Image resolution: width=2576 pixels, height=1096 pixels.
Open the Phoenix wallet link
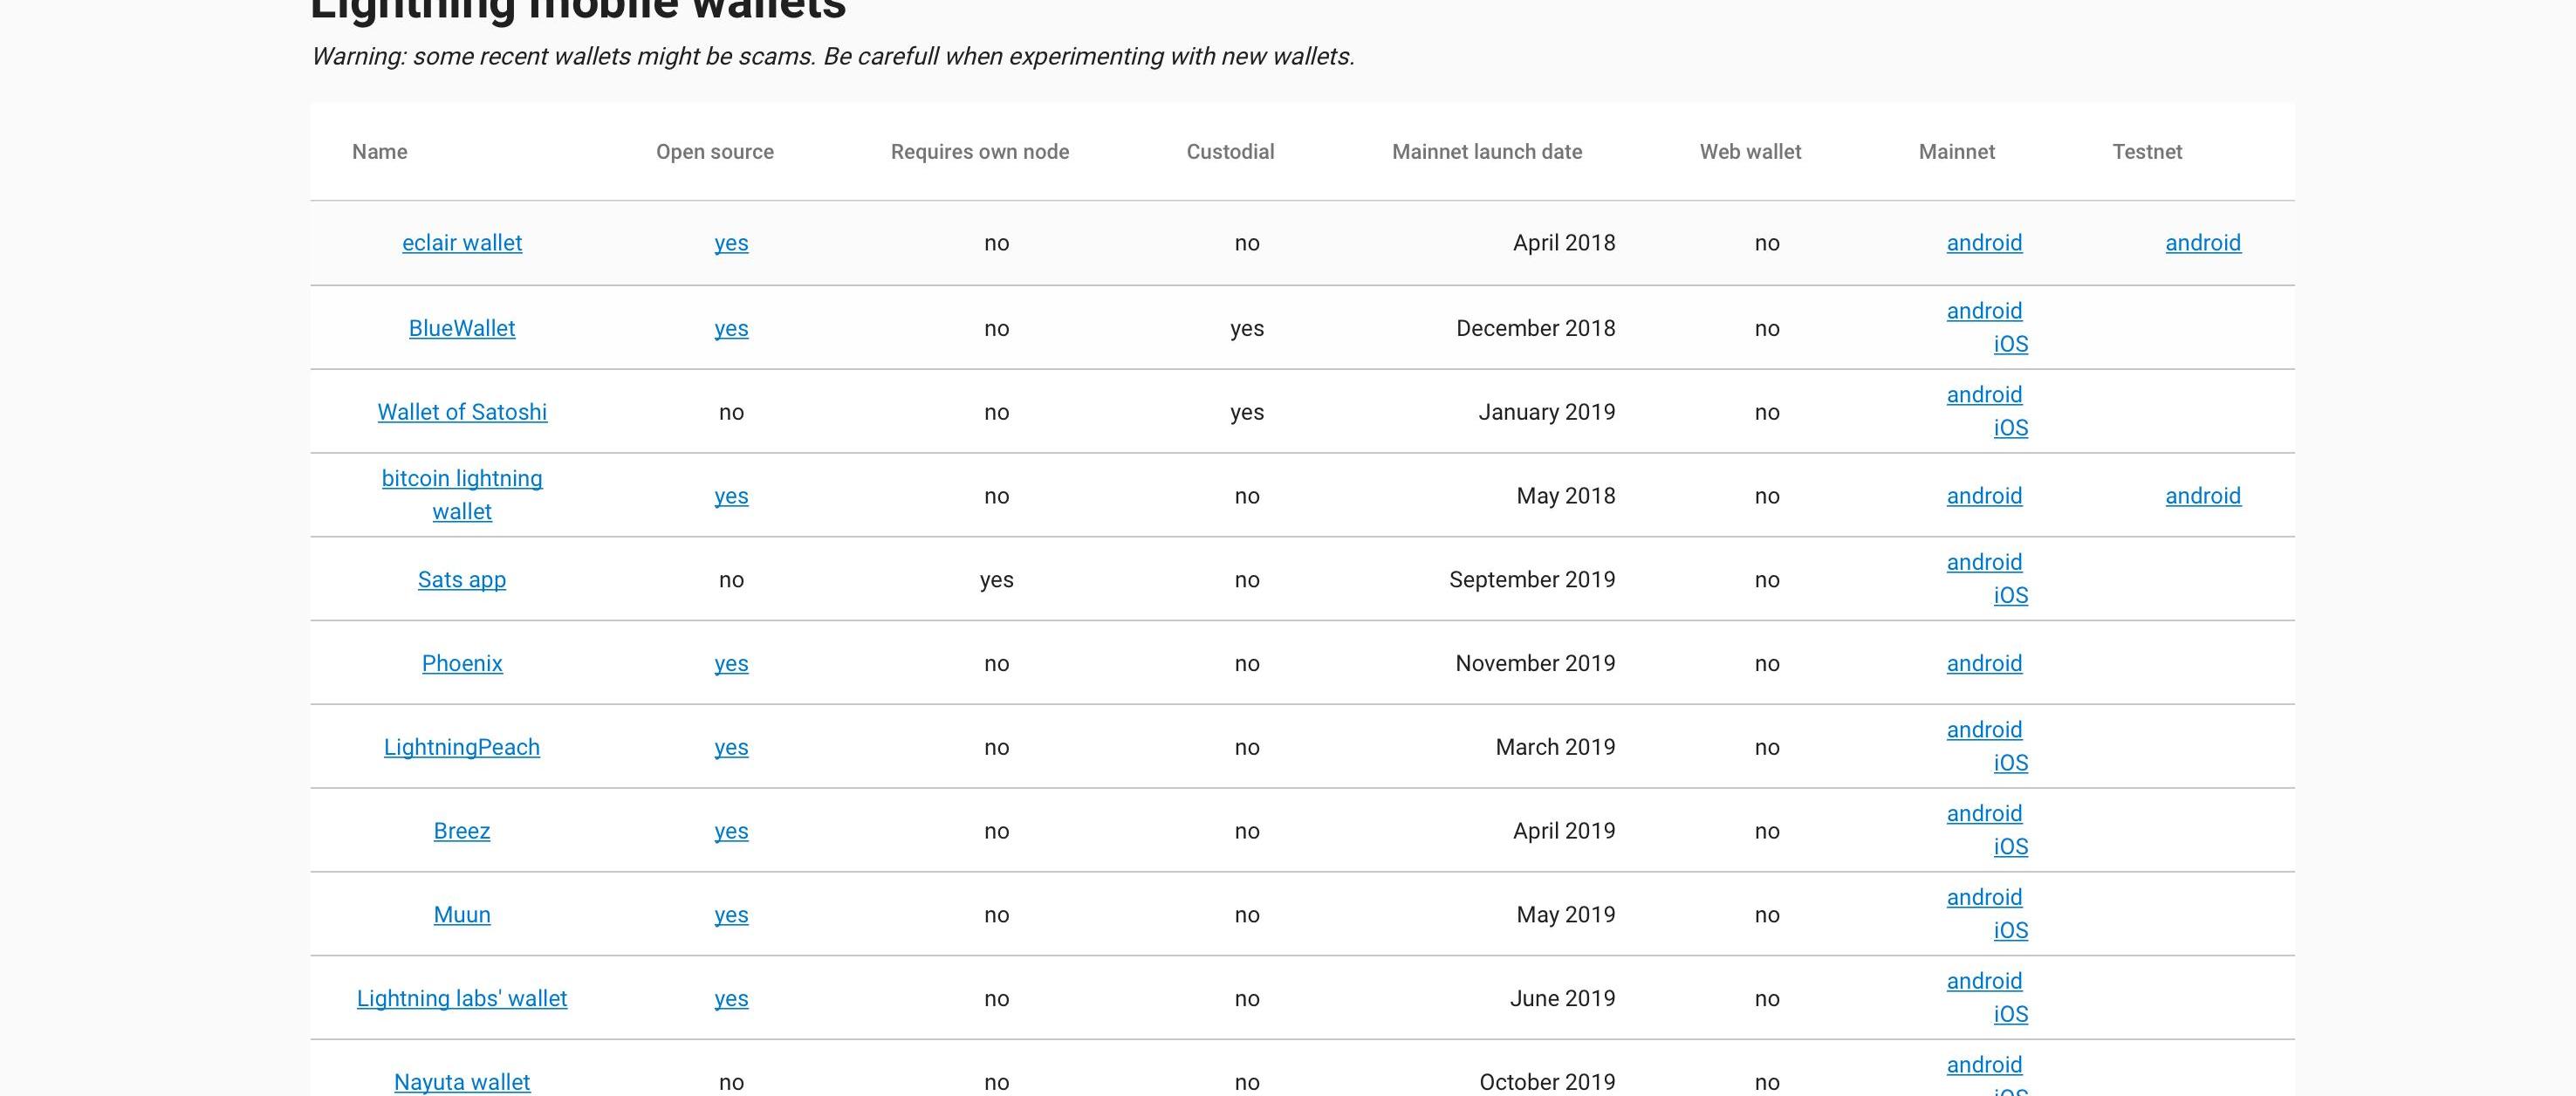[461, 664]
